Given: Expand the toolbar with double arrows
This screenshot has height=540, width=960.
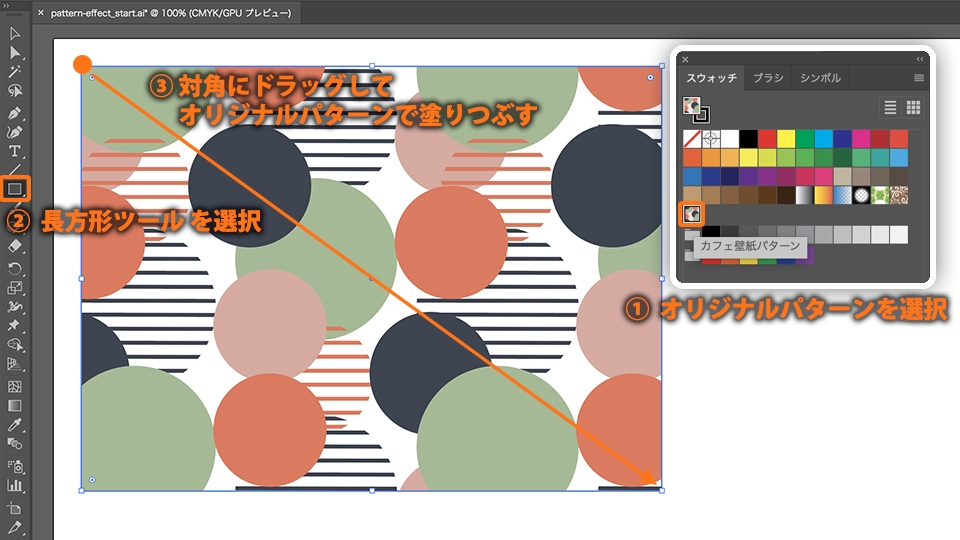Looking at the screenshot, I should tap(6, 6).
